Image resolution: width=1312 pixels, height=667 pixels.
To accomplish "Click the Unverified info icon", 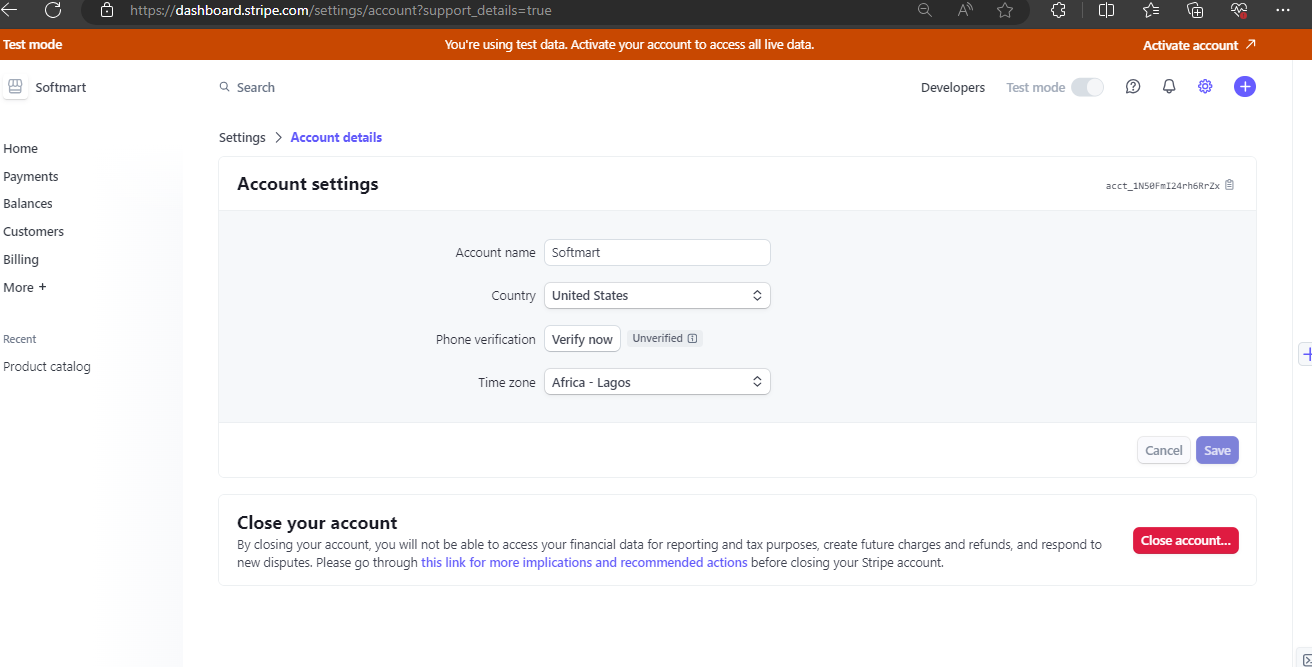I will [x=692, y=338].
